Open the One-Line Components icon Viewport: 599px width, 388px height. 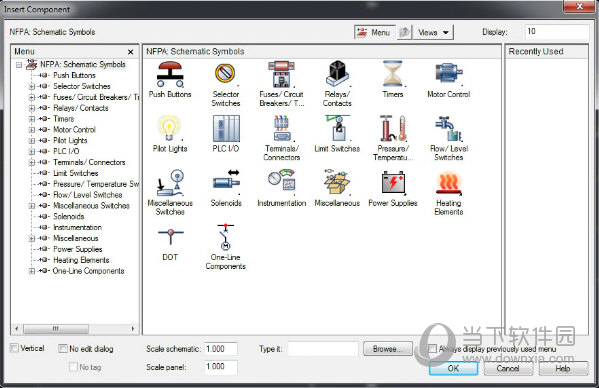click(x=225, y=237)
